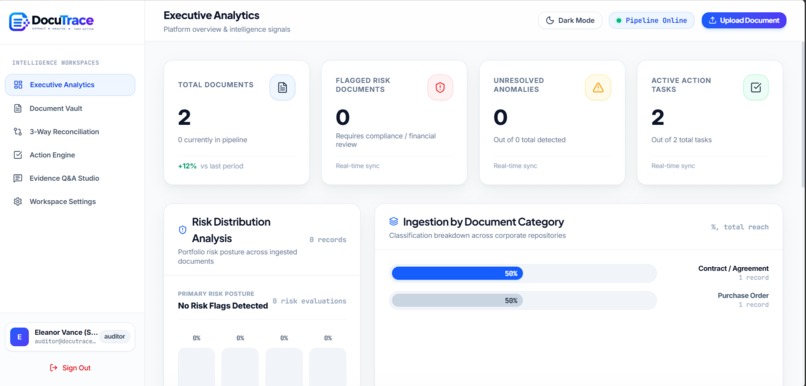Click the Upload Document button

pyautogui.click(x=744, y=21)
